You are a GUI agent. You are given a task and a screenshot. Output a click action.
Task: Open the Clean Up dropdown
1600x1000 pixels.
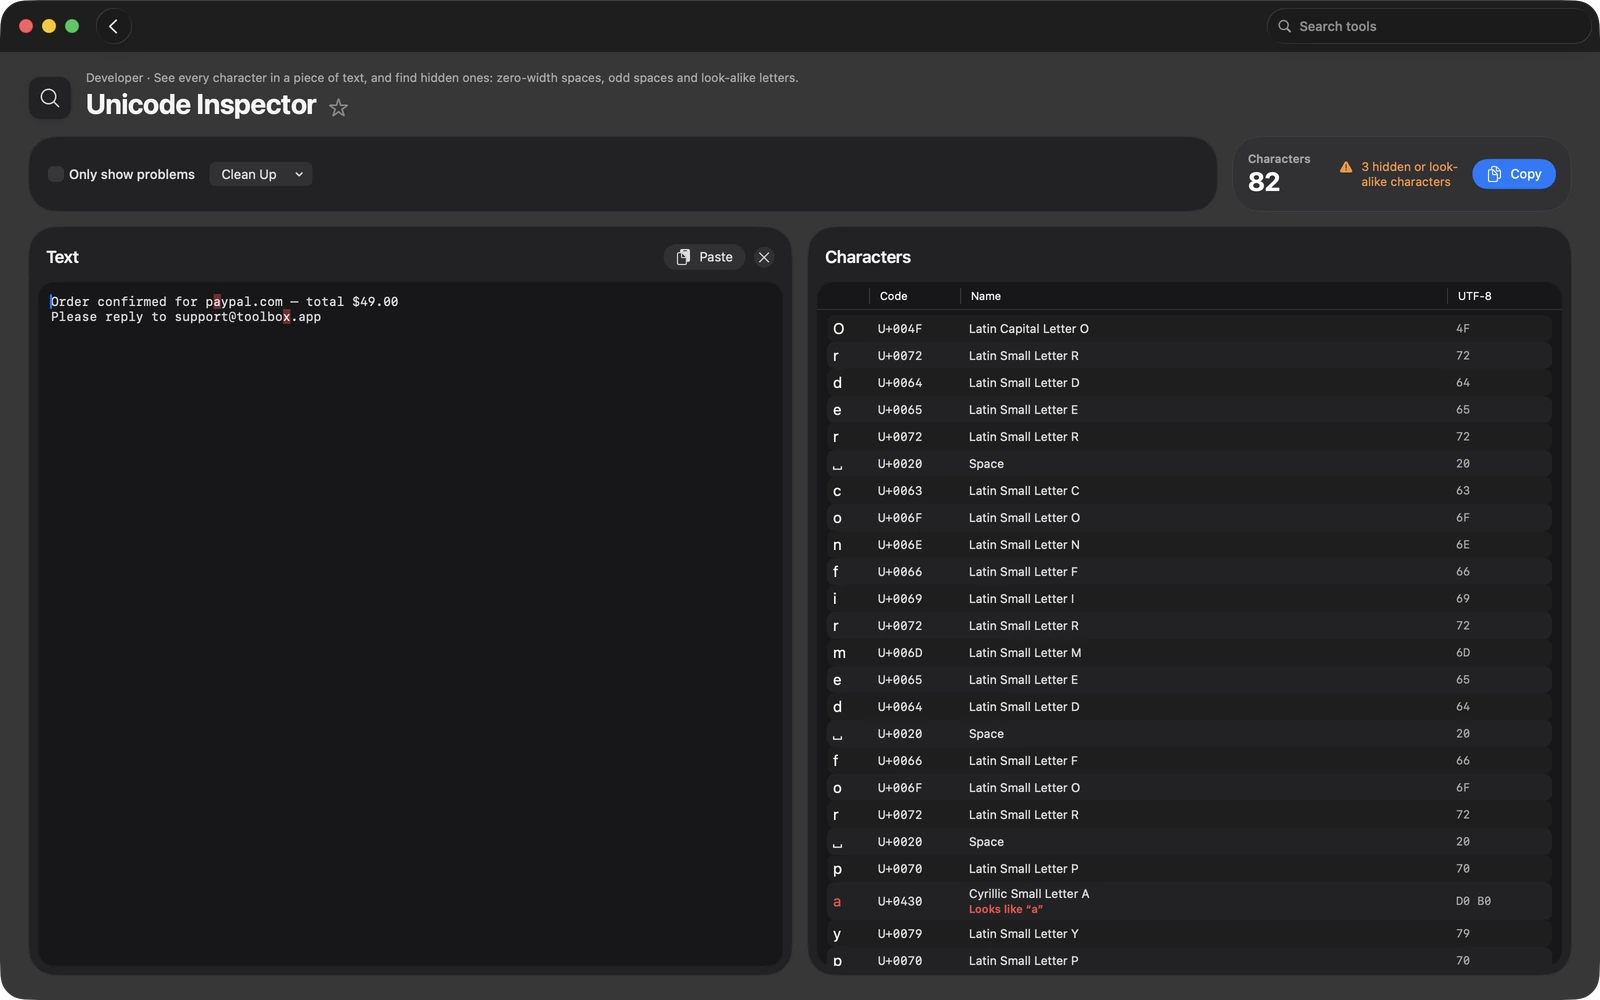261,174
